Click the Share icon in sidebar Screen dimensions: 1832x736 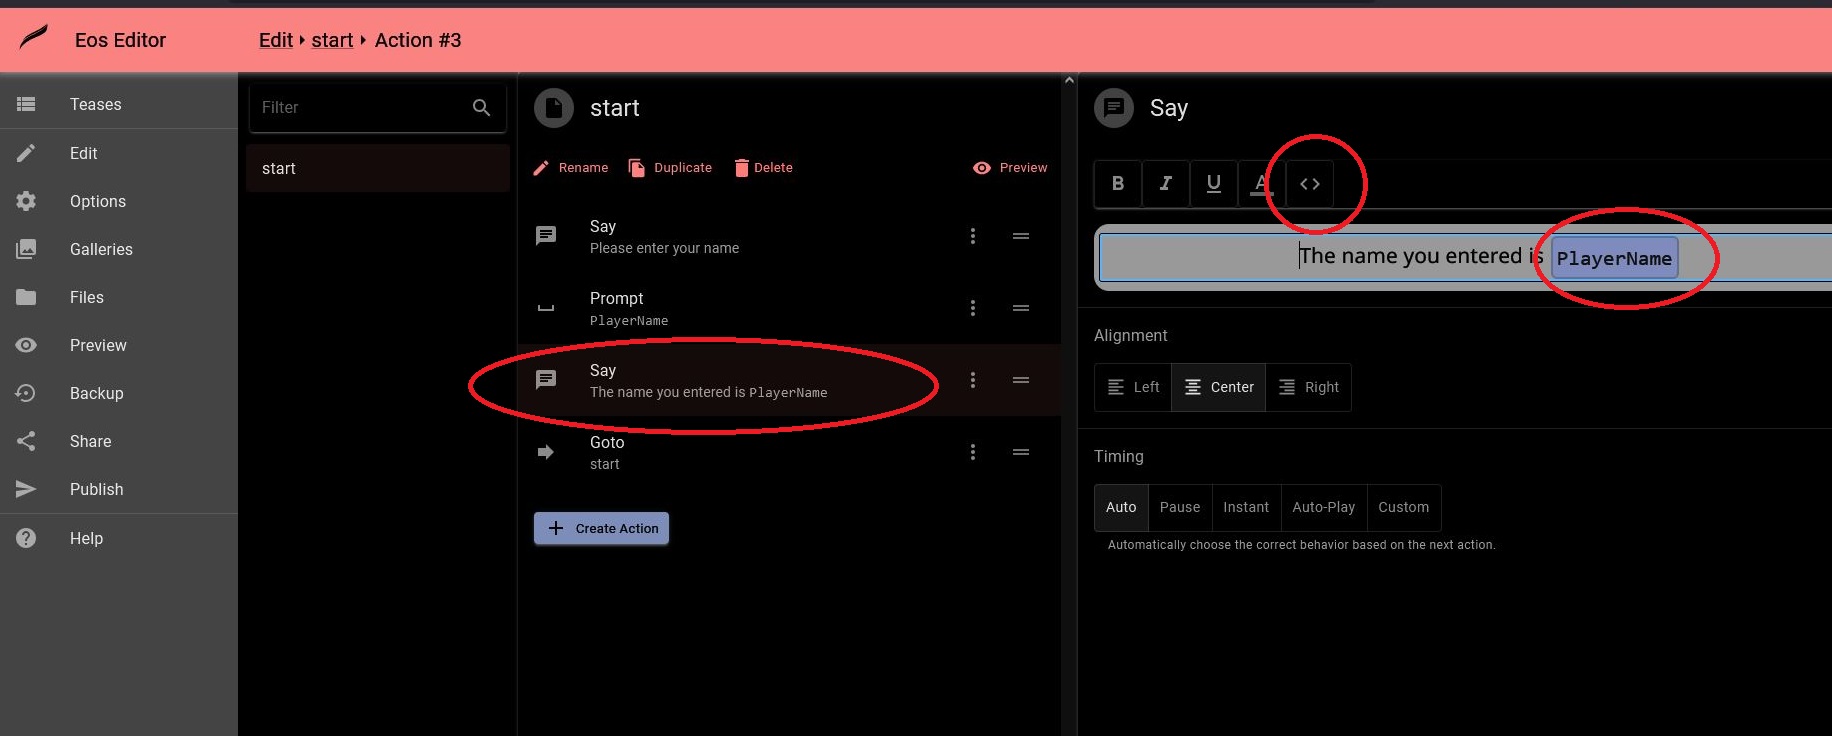[x=26, y=441]
